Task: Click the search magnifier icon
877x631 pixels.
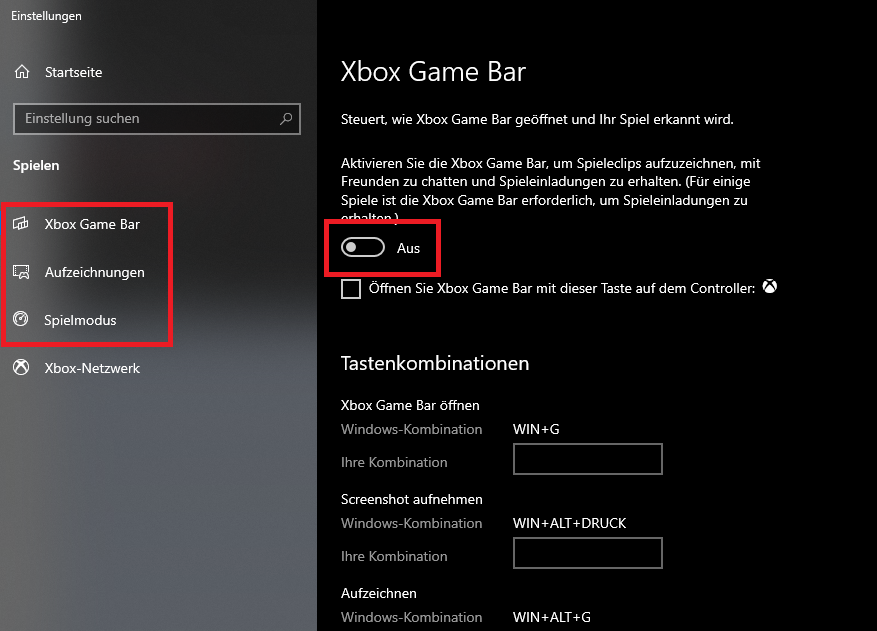Action: [x=286, y=119]
